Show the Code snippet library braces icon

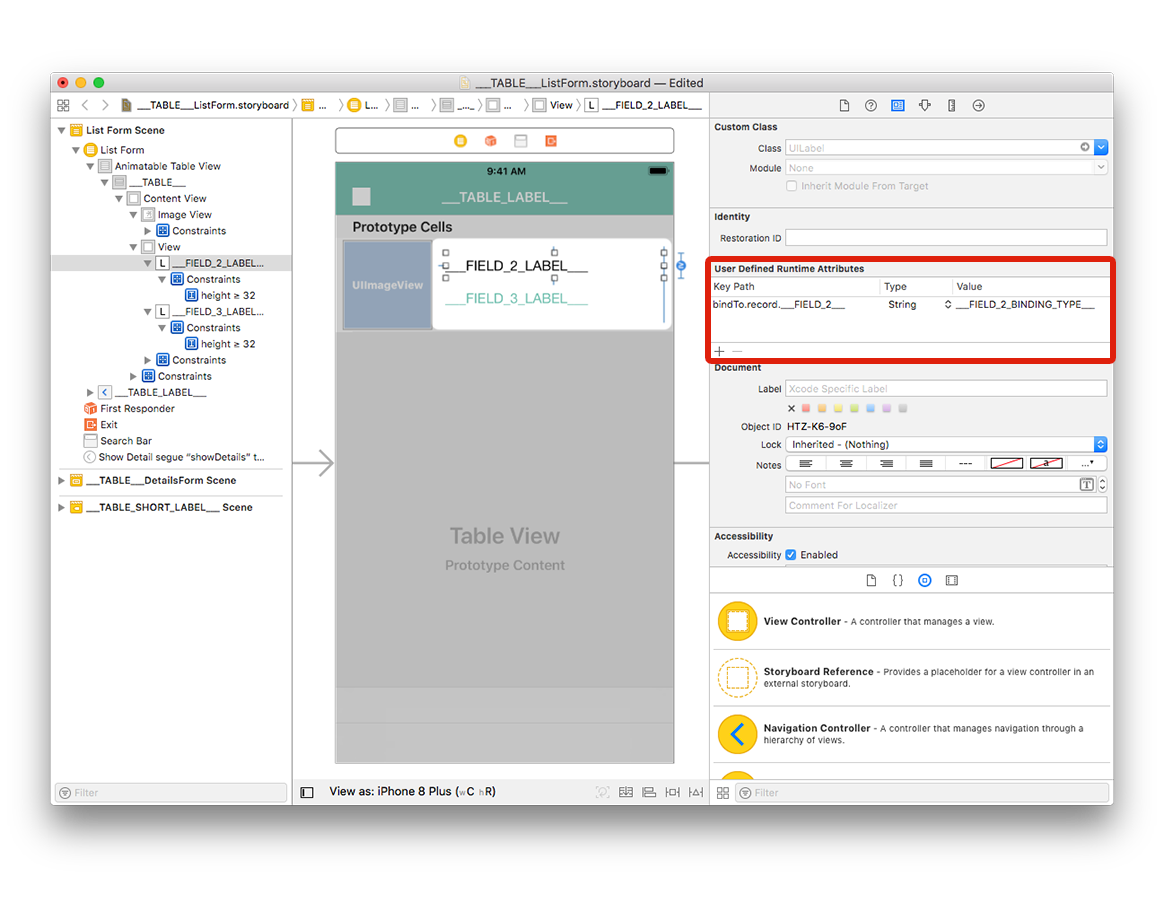[897, 581]
